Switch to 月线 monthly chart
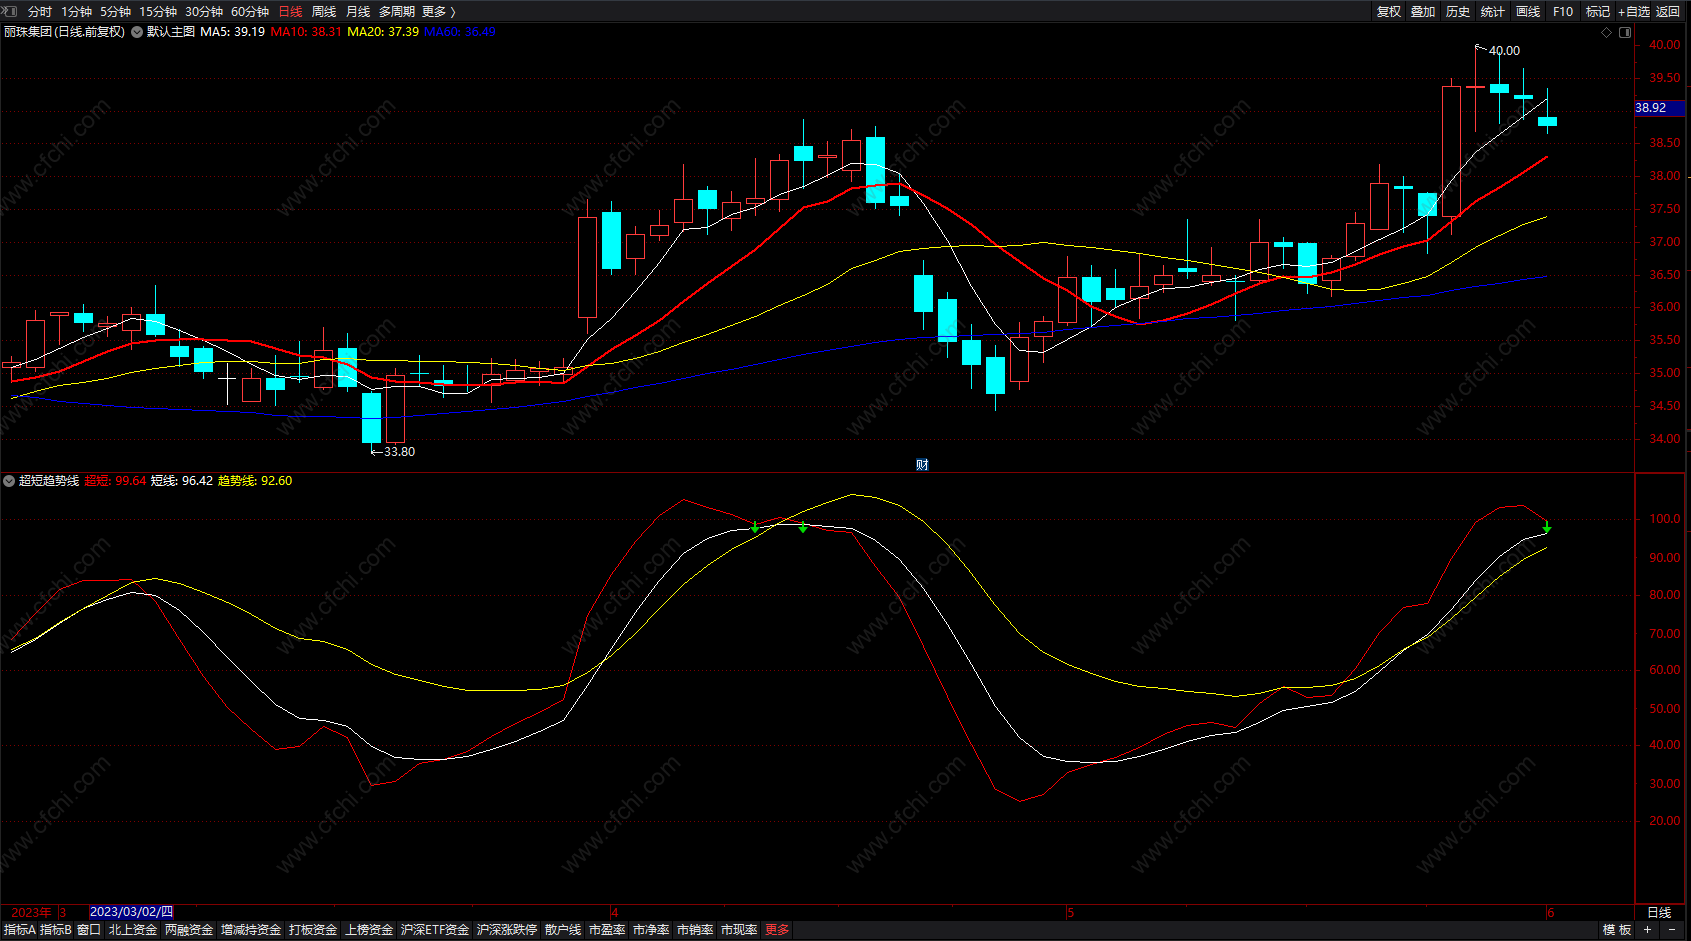 click(x=358, y=12)
